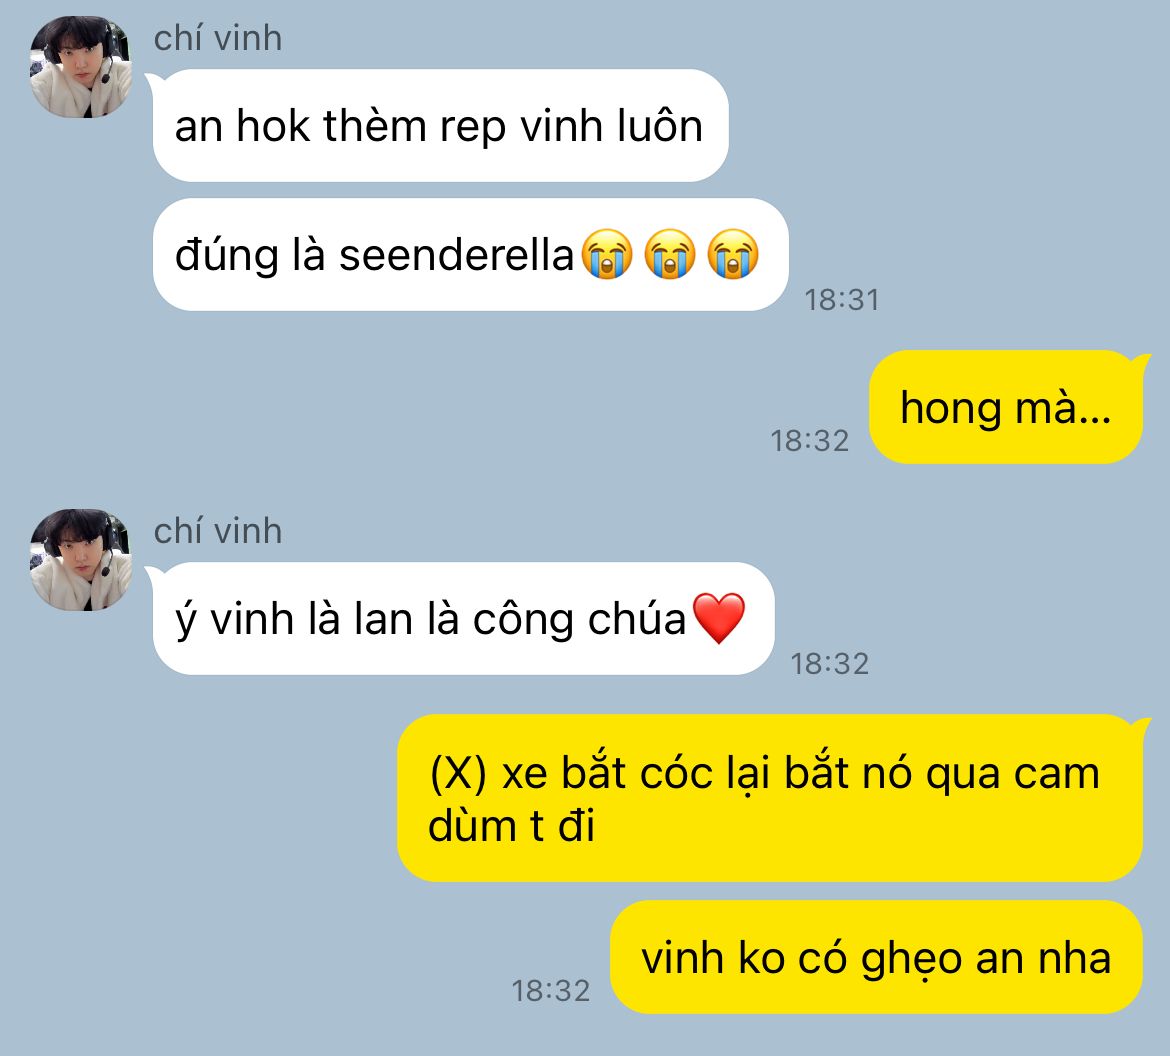Open chí vinh's second profile avatar

coord(81,560)
